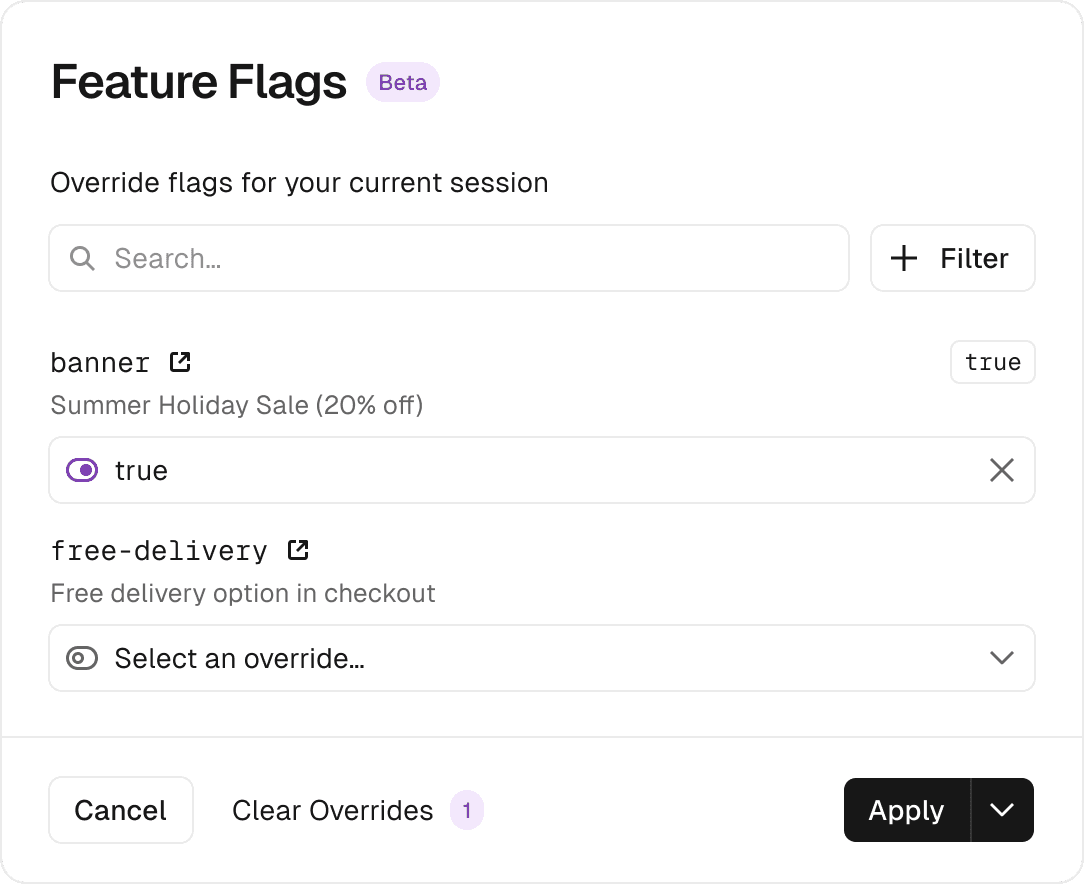This screenshot has width=1084, height=884.
Task: Select the banner flag name
Action: click(x=100, y=362)
